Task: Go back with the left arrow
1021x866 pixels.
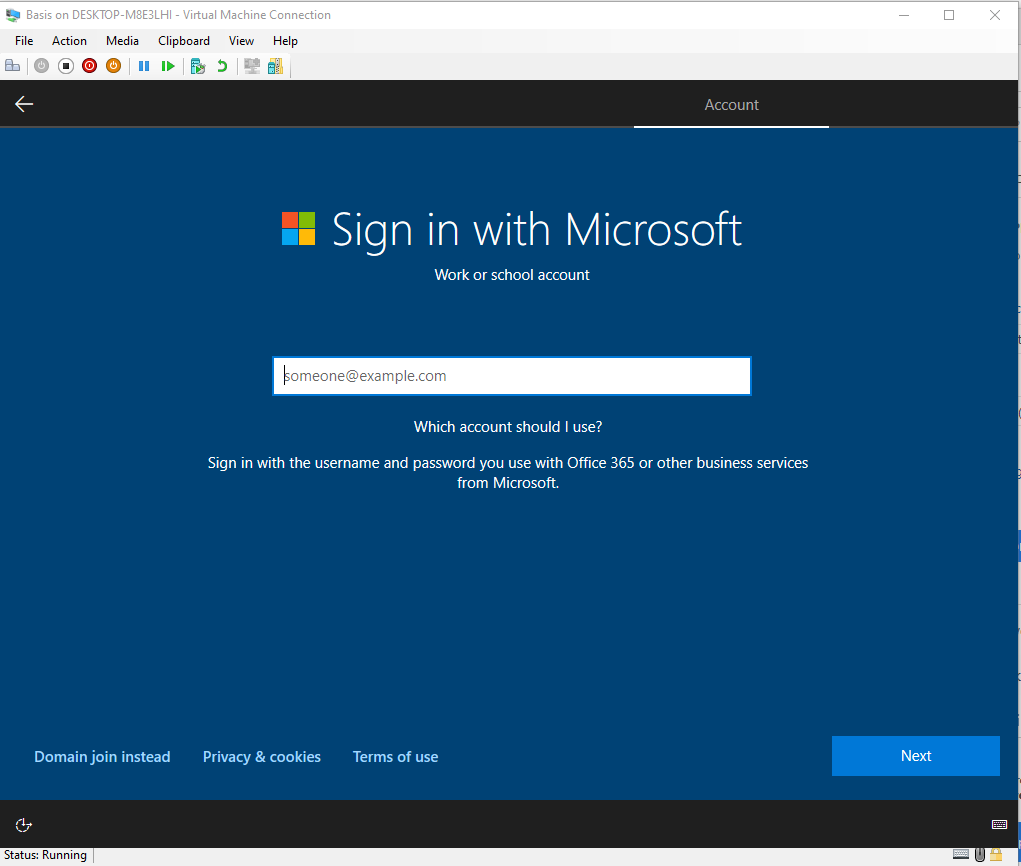Action: pyautogui.click(x=24, y=104)
